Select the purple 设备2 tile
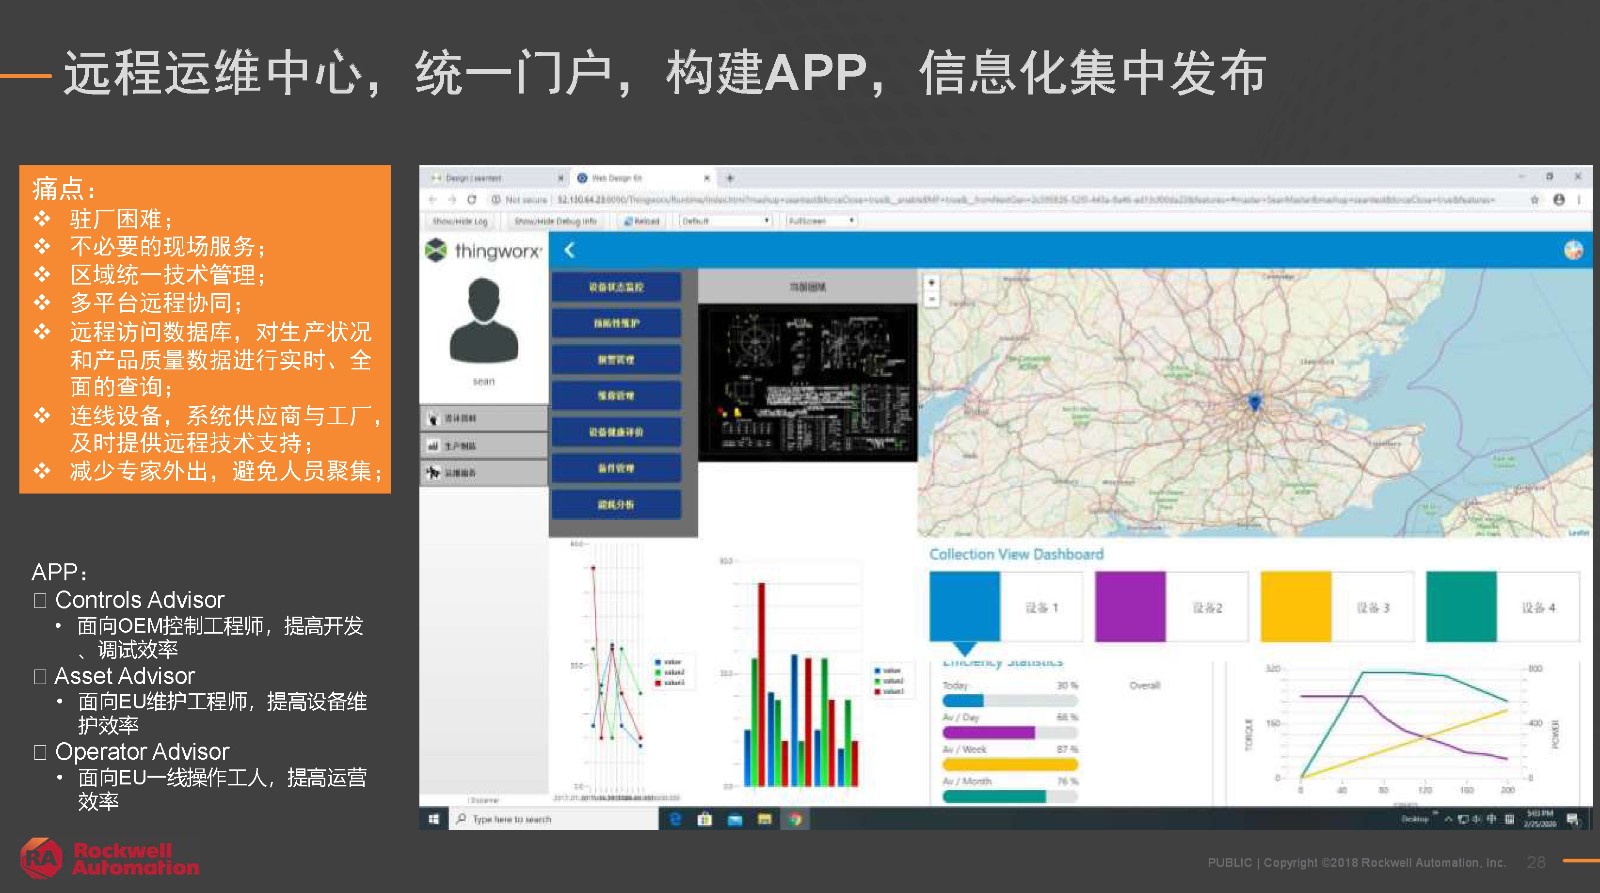Viewport: 1600px width, 893px height. (x=1172, y=607)
